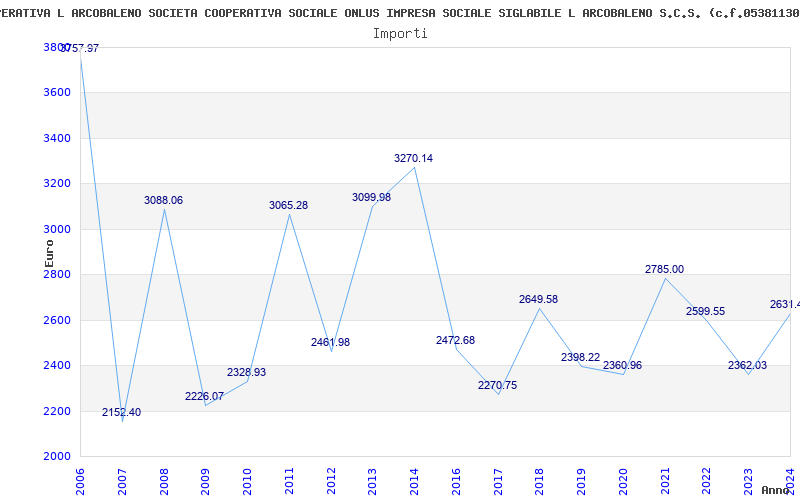
Task: Click the 2461.98 data label for 2012
Action: point(330,342)
